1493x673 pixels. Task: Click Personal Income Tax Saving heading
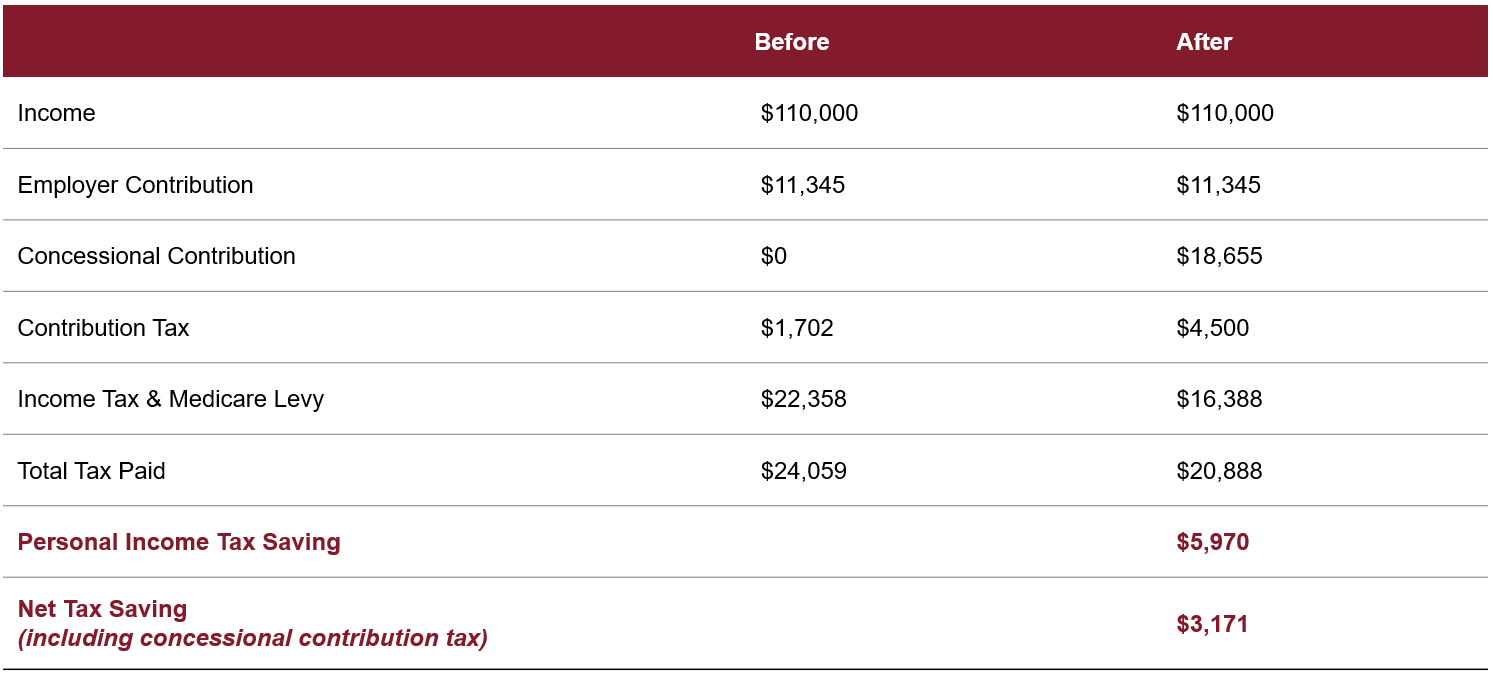179,542
